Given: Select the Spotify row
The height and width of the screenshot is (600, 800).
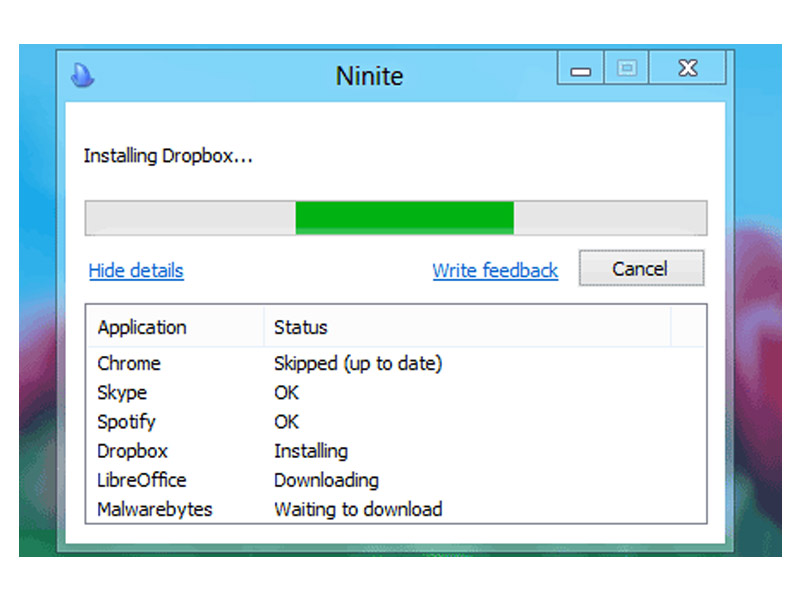Looking at the screenshot, I should (x=396, y=421).
